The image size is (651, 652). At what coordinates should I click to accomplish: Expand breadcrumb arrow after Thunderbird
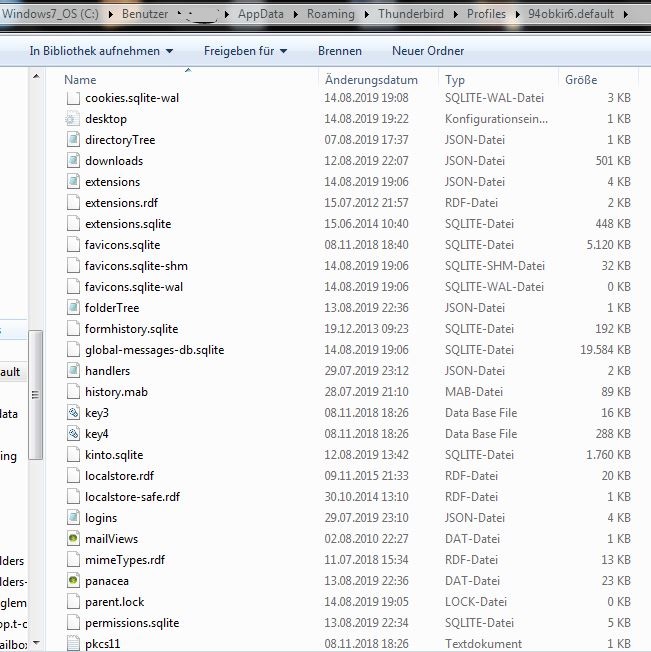(x=456, y=15)
